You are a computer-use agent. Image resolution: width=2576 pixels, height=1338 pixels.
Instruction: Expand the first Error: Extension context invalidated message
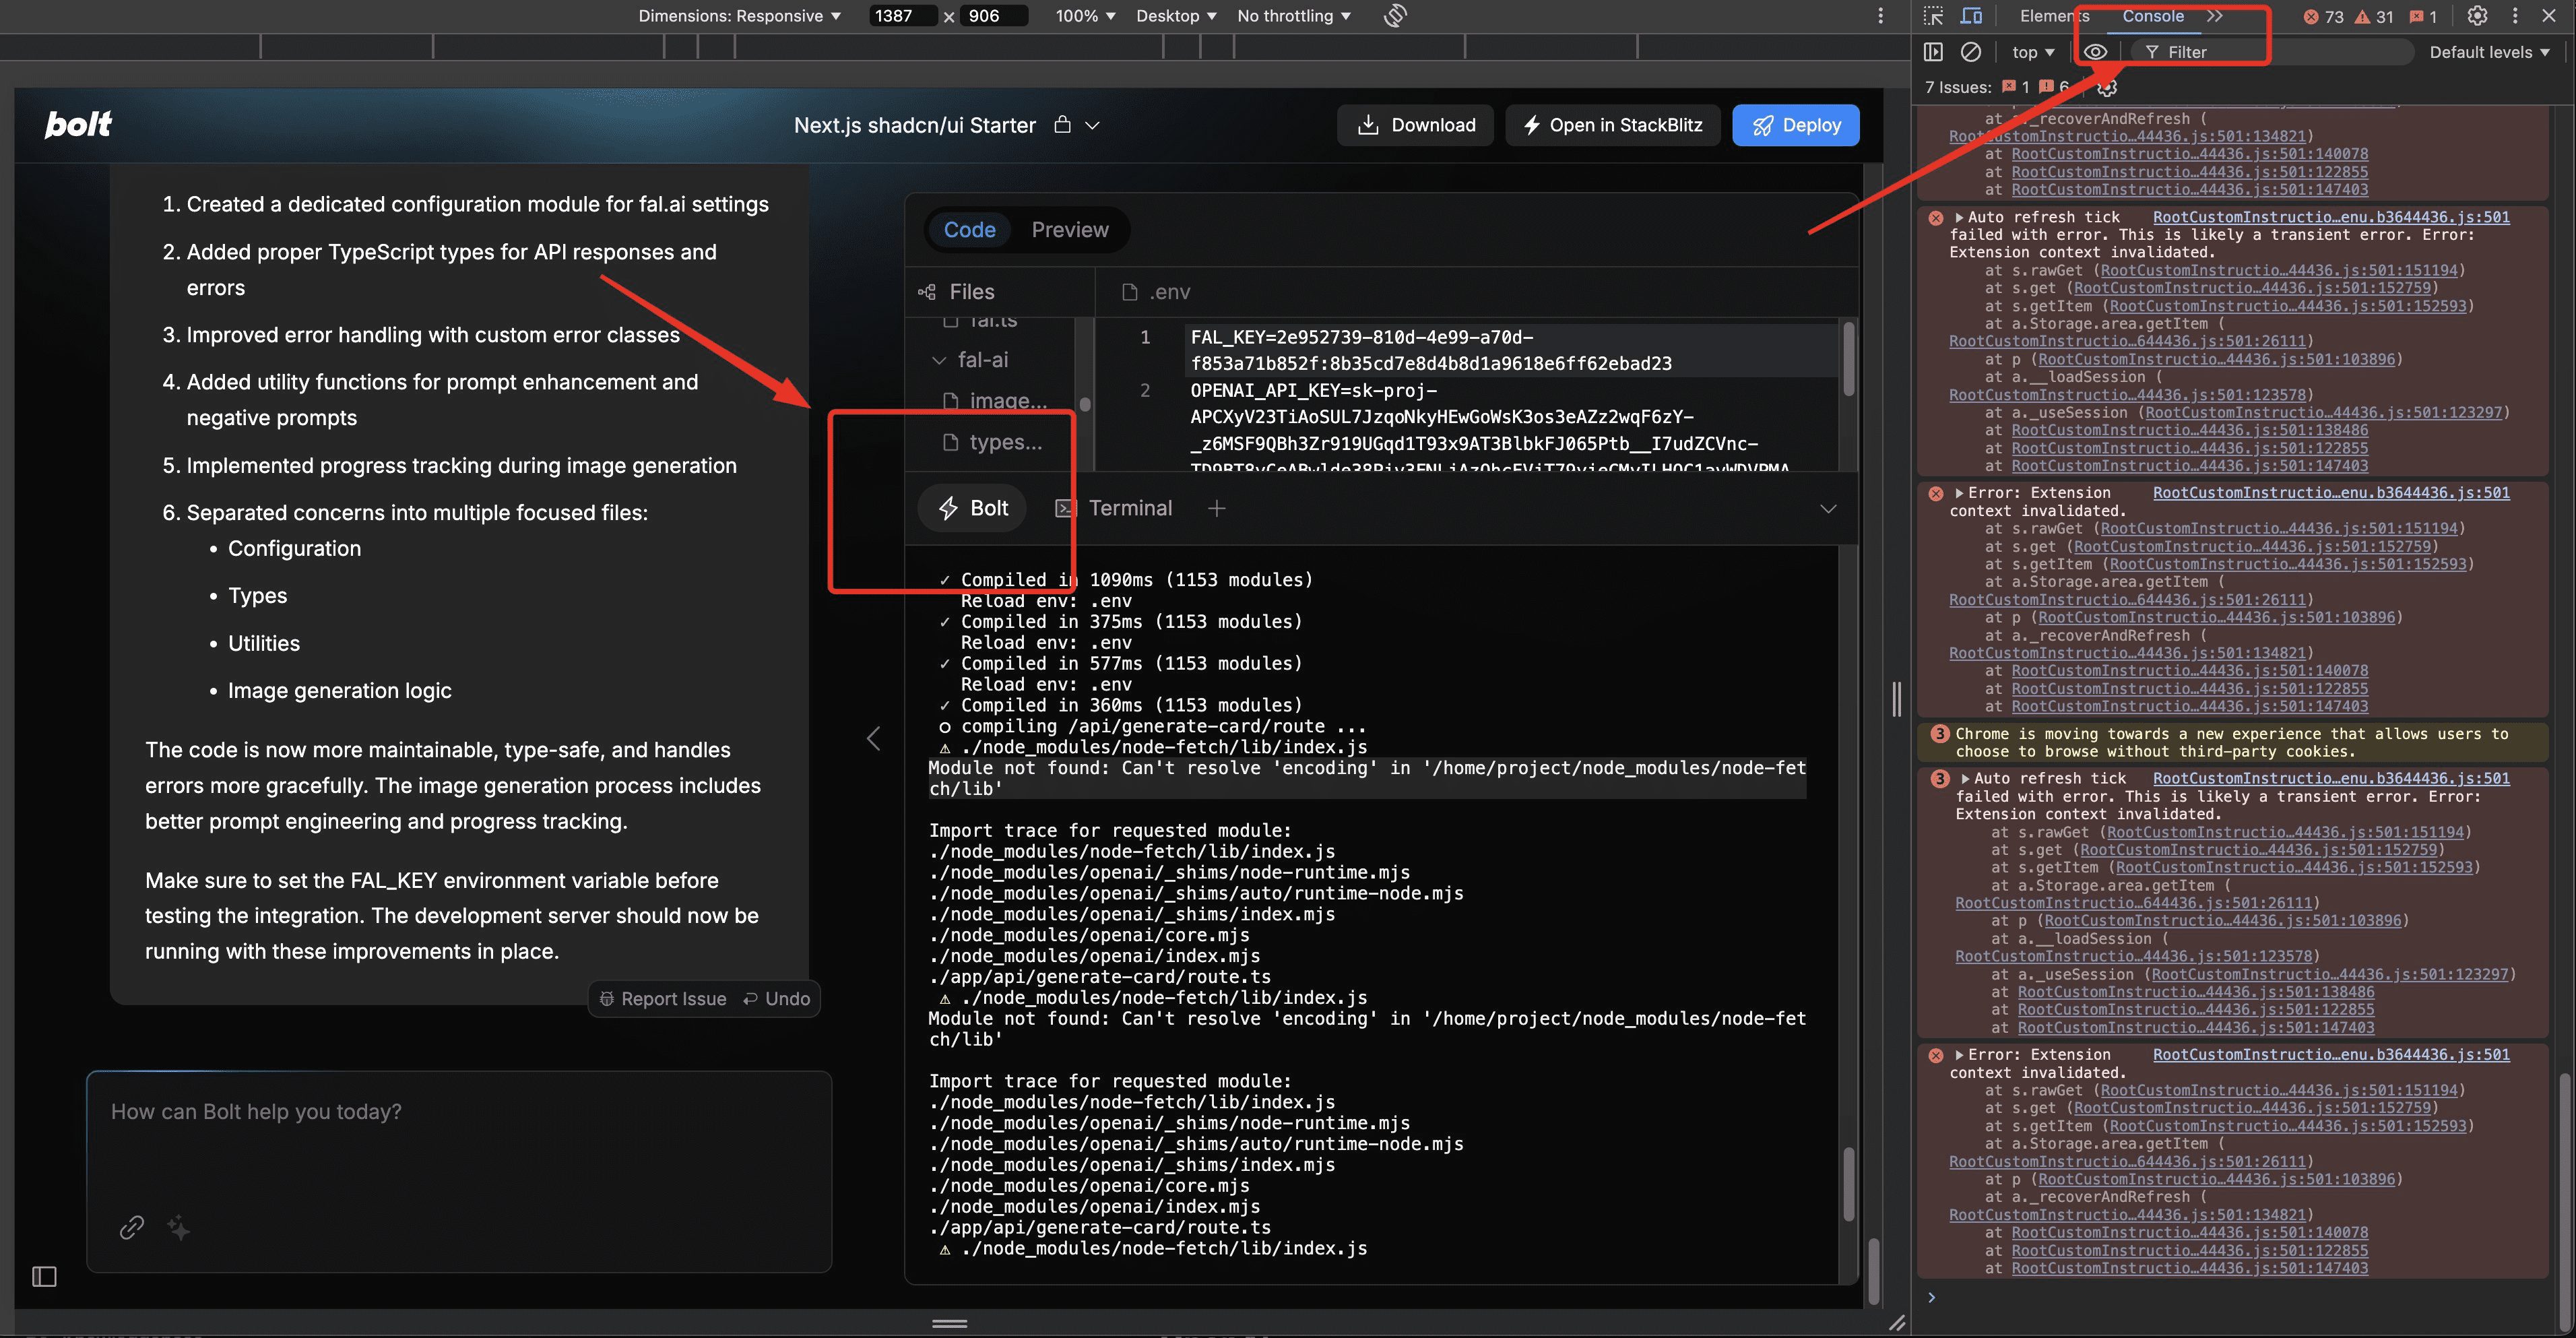(x=1960, y=493)
